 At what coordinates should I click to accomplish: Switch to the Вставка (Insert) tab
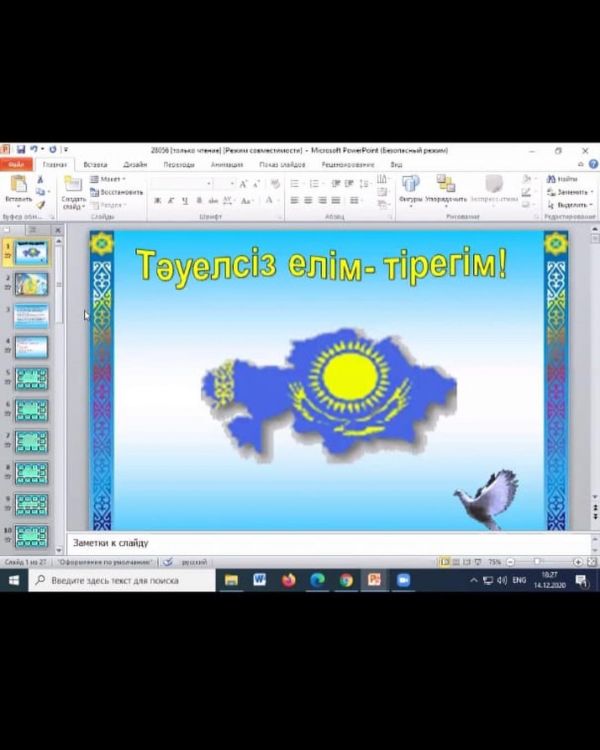click(95, 164)
